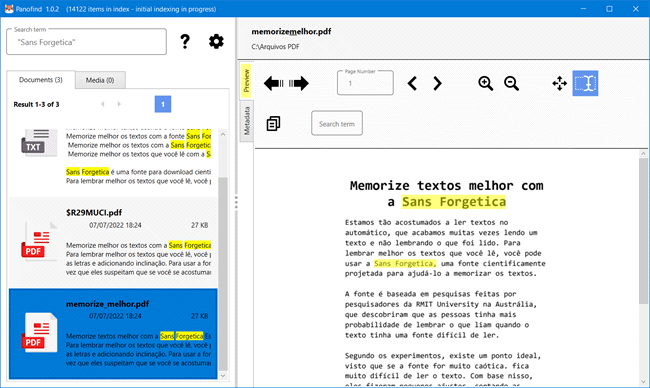This screenshot has height=388, width=650.
Task: Zoom out of the PDF preview
Action: pyautogui.click(x=511, y=83)
